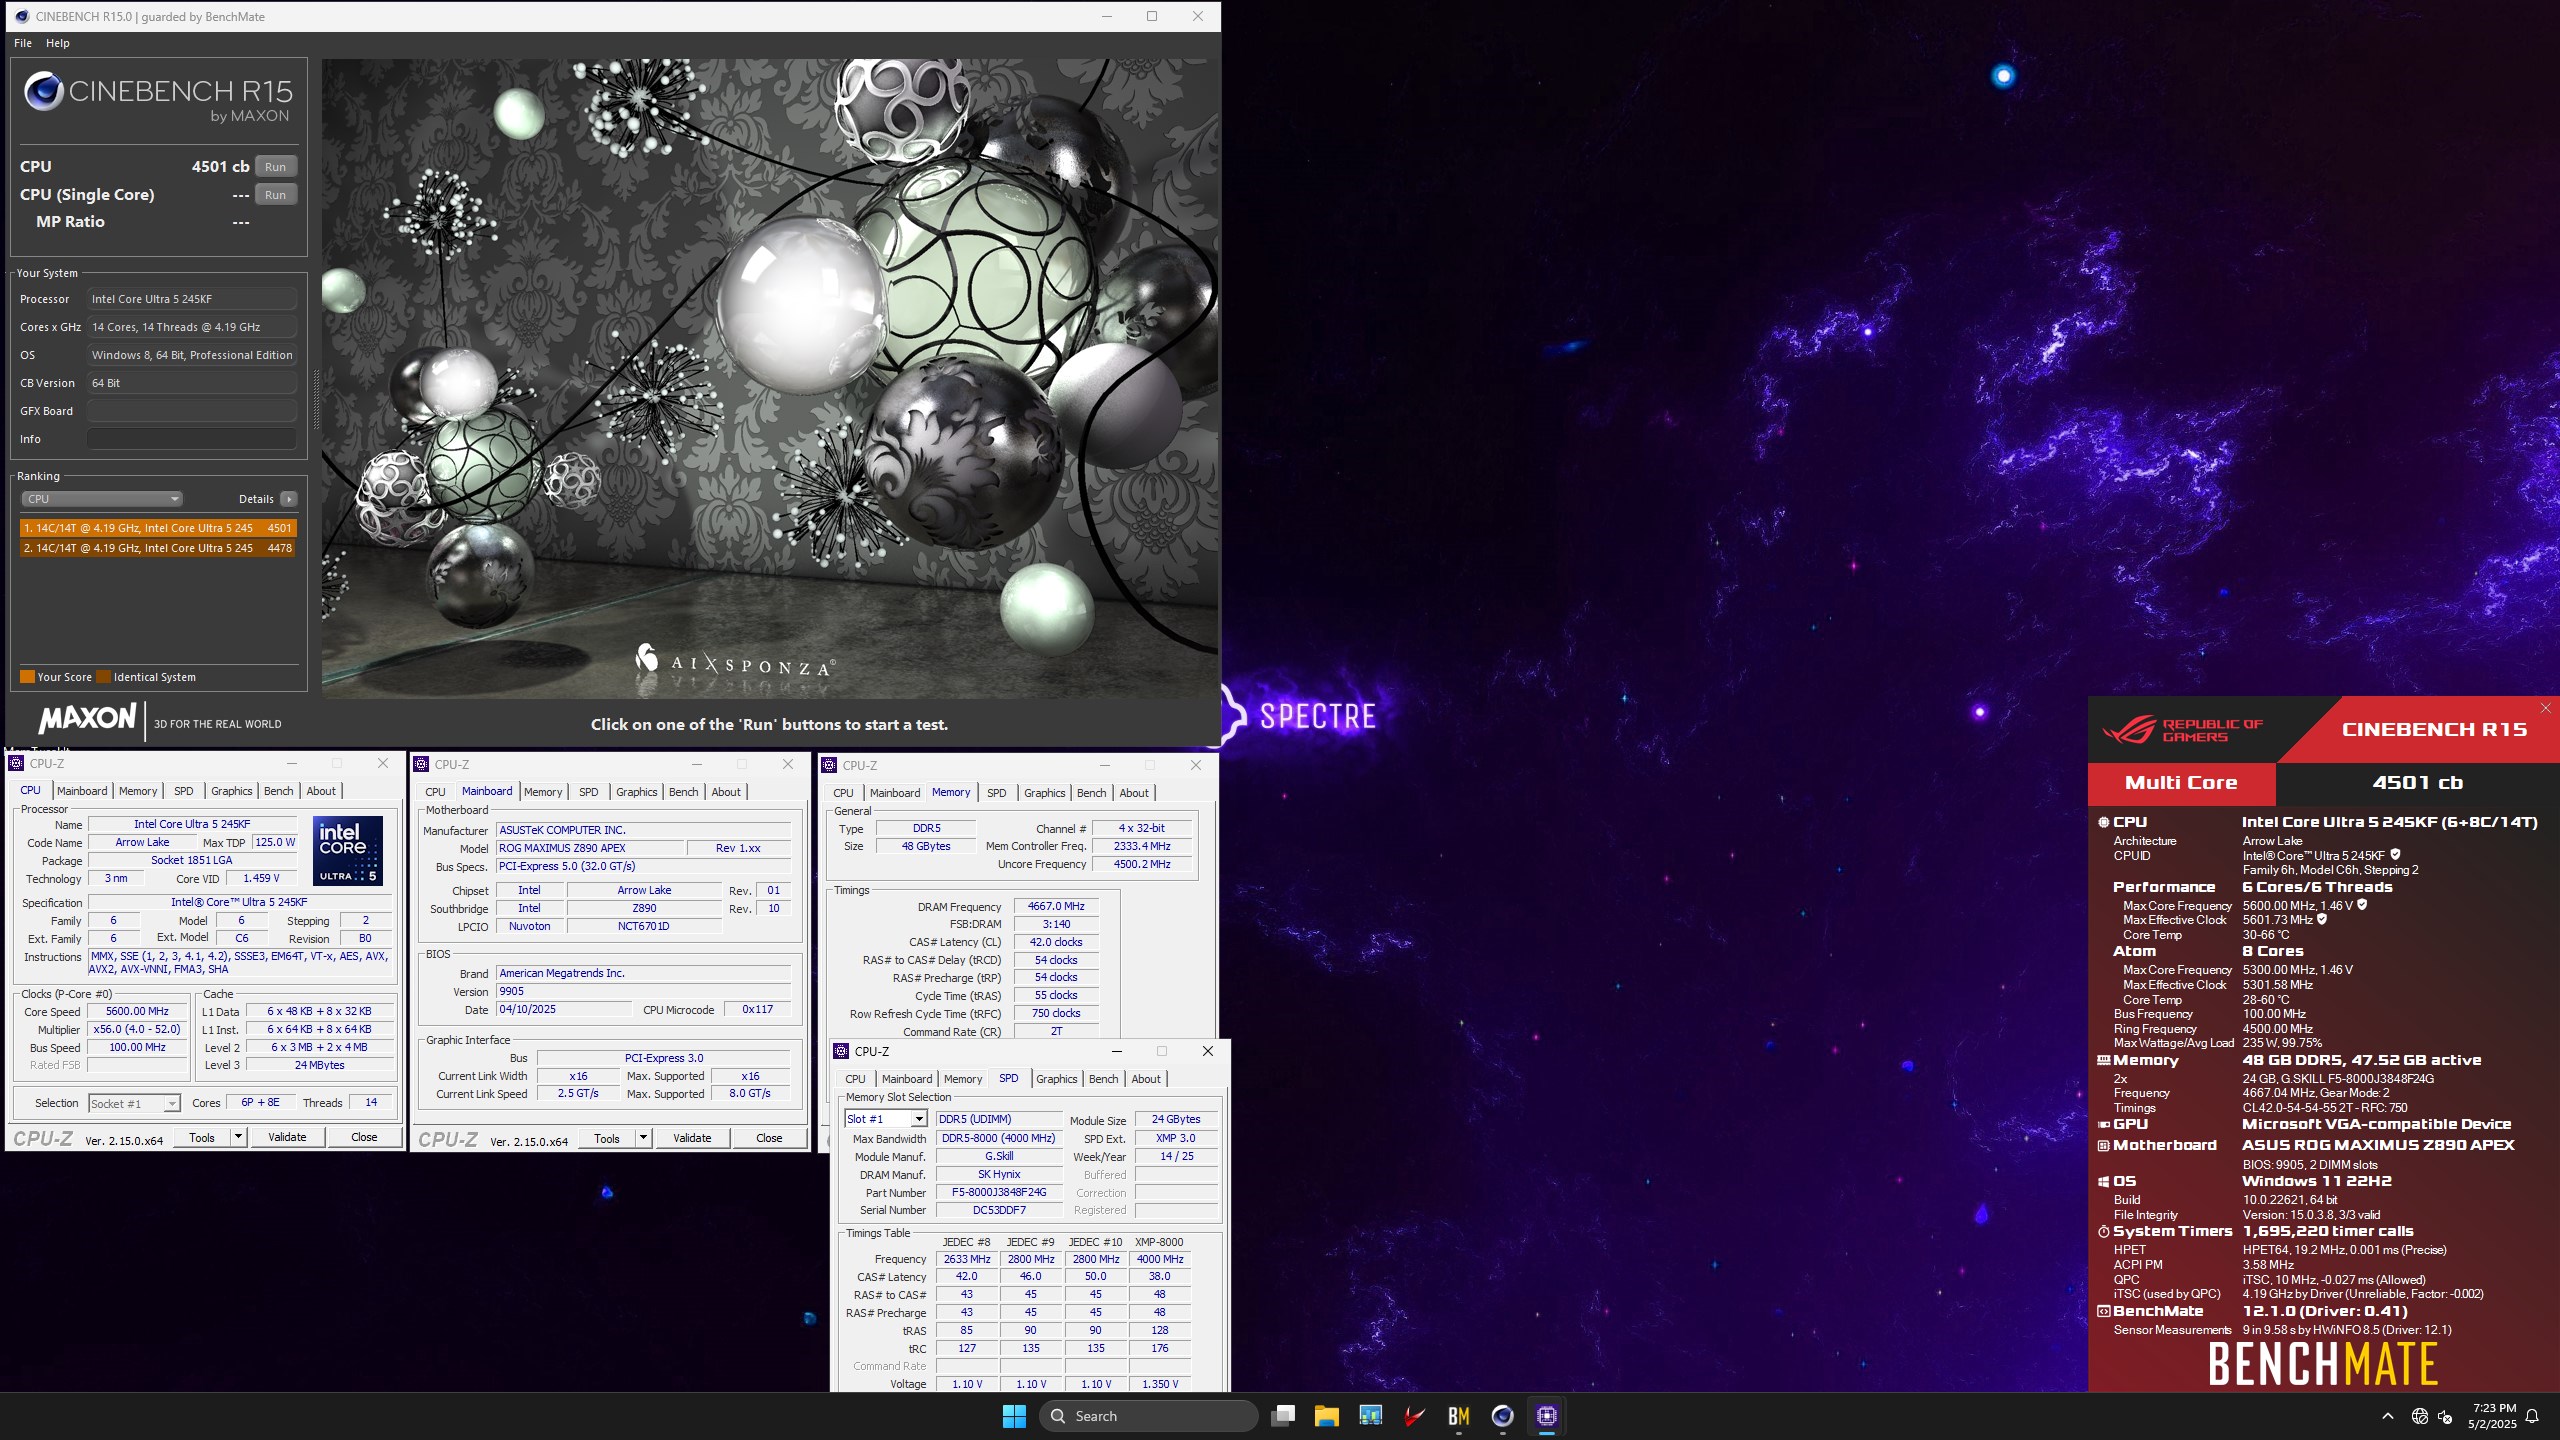Expand the hidden tray icons chevron
Image resolution: width=2560 pixels, height=1440 pixels.
coord(2388,1416)
